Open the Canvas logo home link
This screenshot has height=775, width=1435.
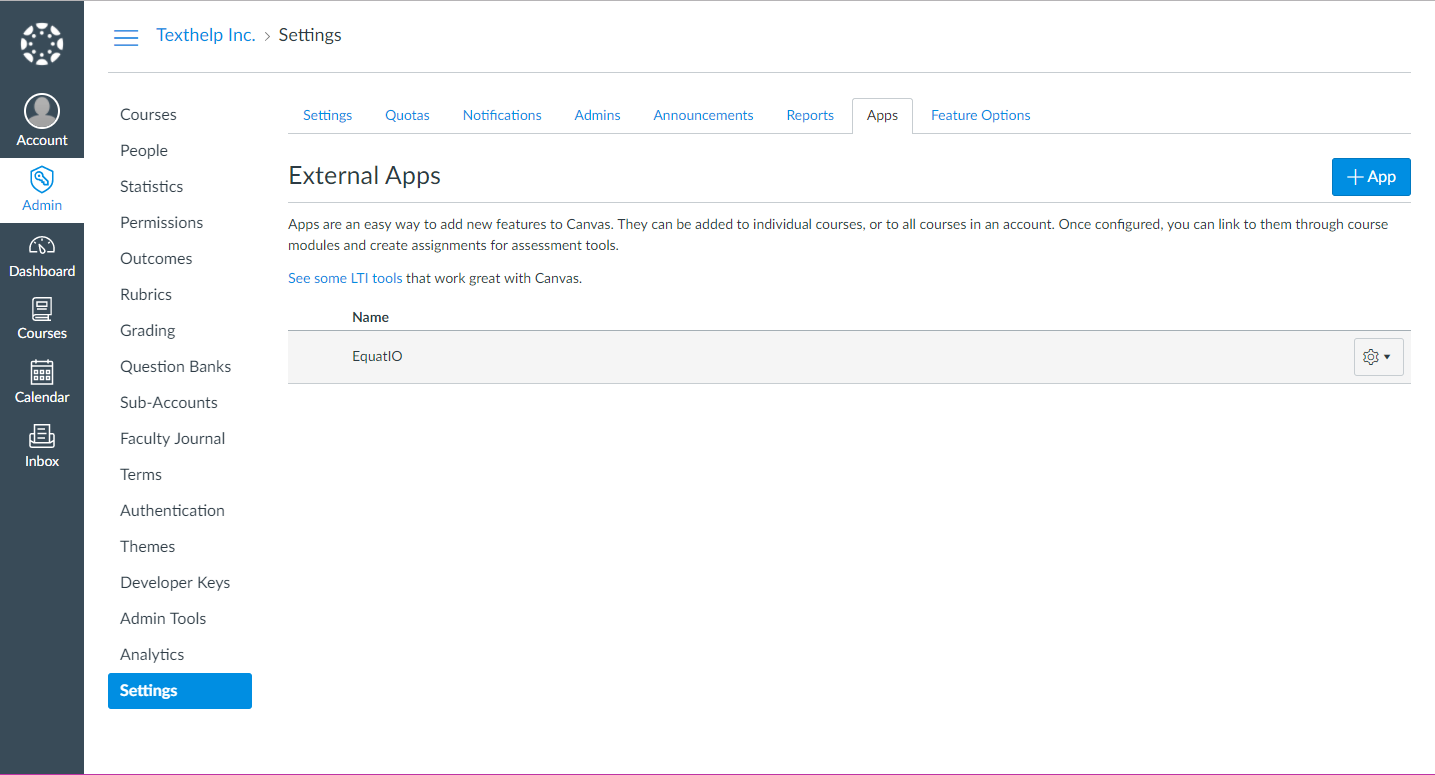coord(42,44)
